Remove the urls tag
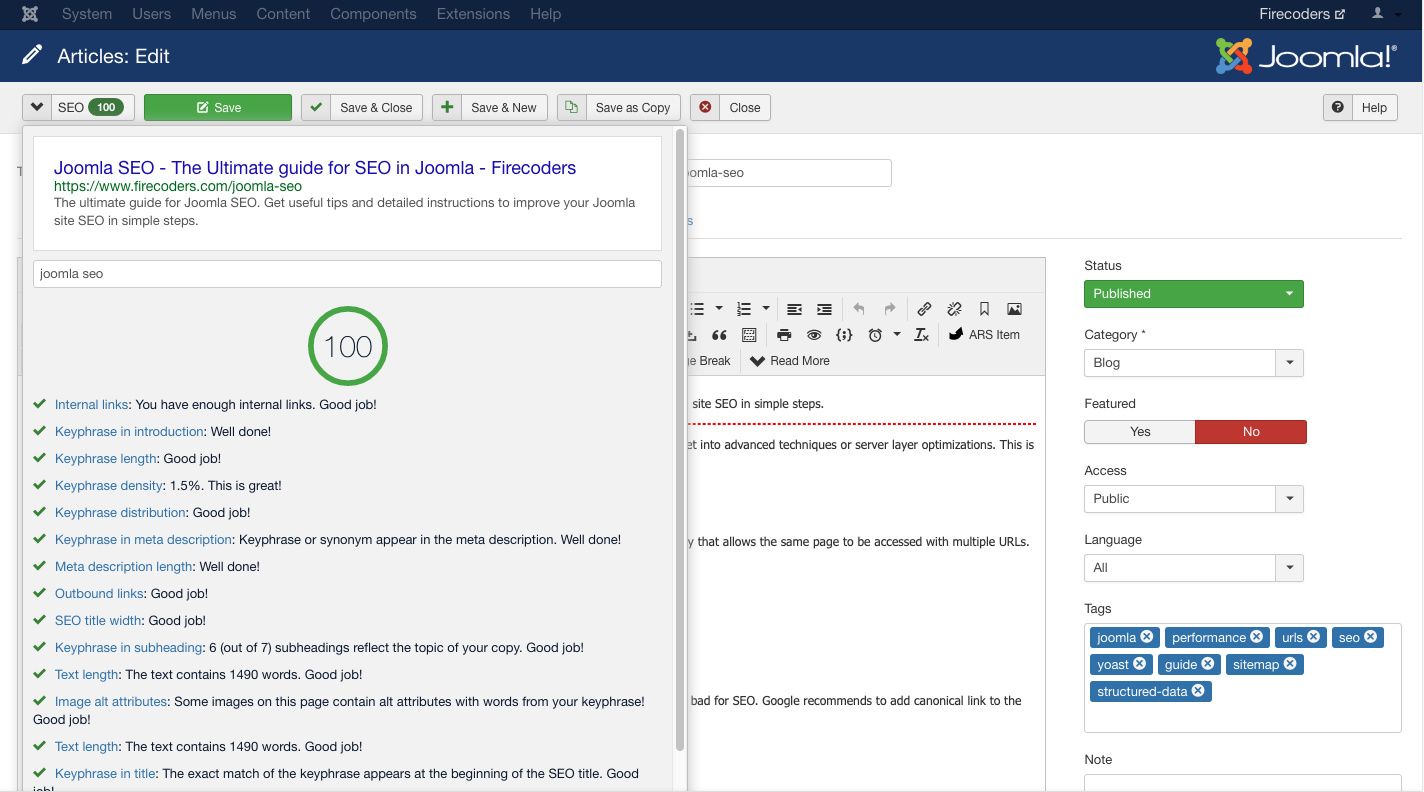 click(1314, 637)
